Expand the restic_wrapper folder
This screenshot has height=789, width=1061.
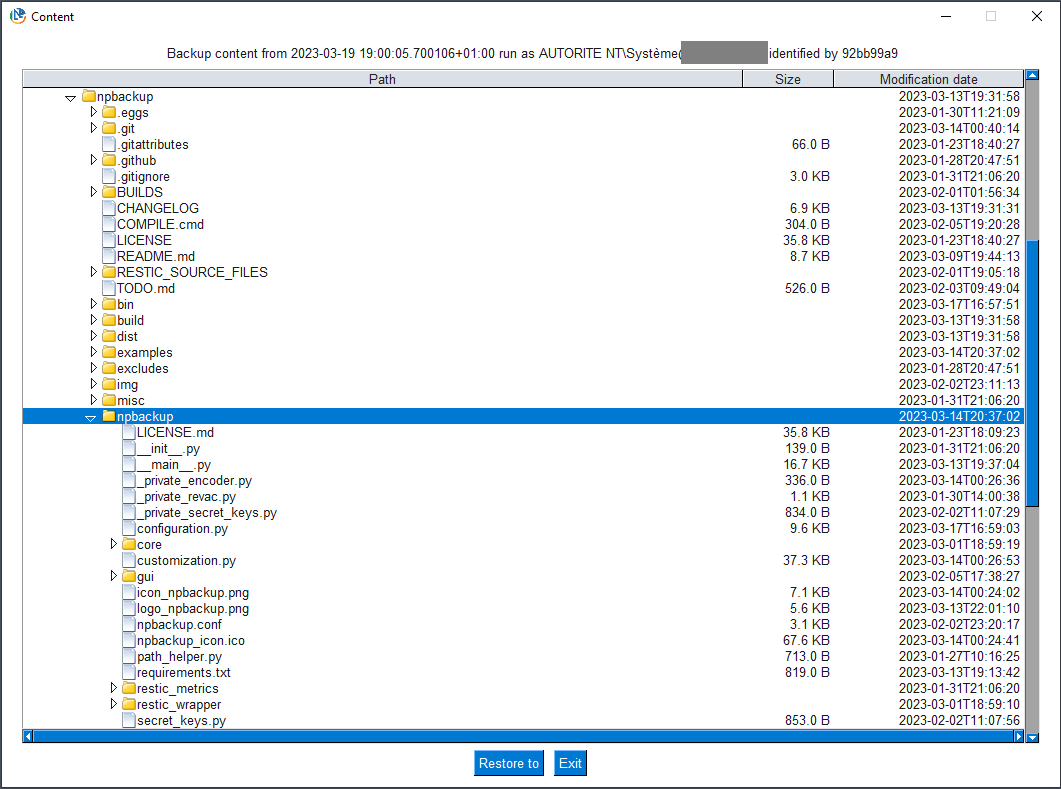[x=114, y=704]
